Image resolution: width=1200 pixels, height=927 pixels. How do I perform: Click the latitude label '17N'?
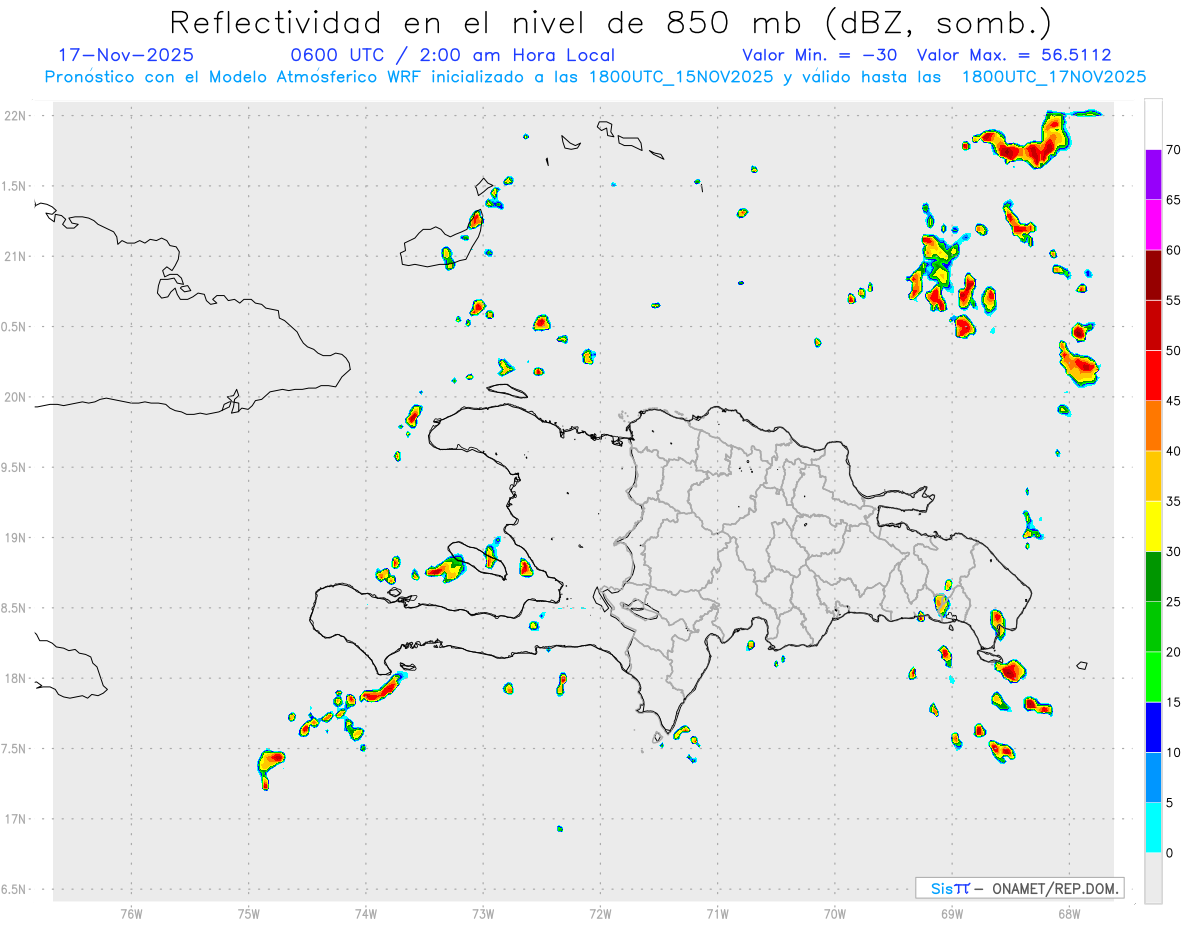click(16, 819)
